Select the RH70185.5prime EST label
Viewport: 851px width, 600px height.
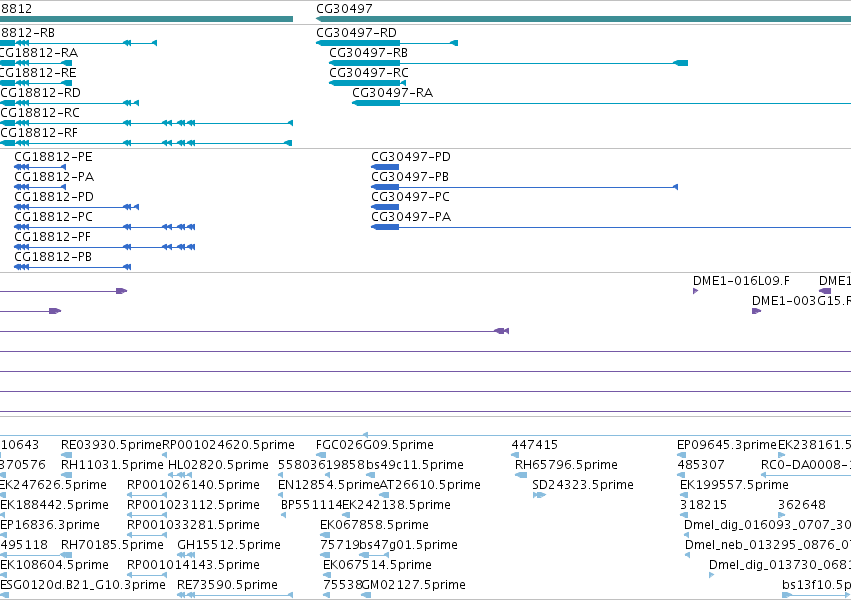click(x=112, y=545)
